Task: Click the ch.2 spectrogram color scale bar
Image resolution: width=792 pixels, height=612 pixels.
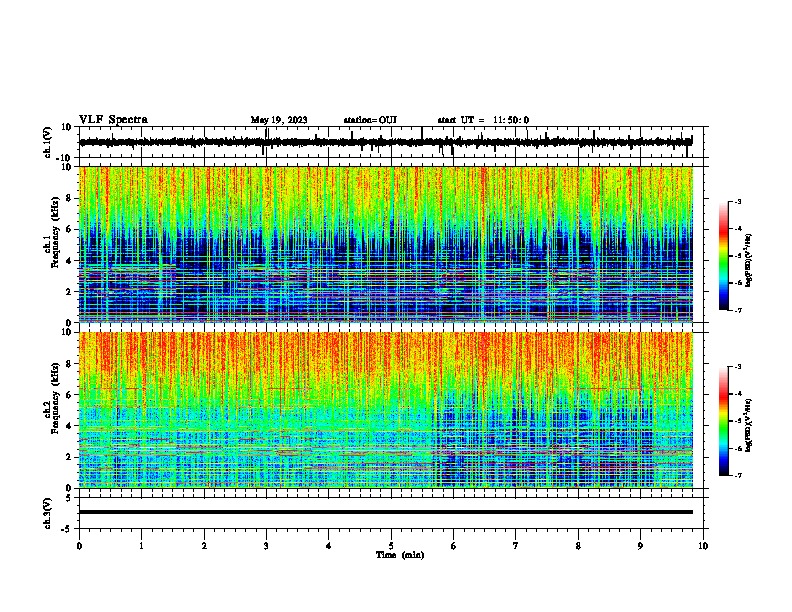Action: [x=723, y=421]
